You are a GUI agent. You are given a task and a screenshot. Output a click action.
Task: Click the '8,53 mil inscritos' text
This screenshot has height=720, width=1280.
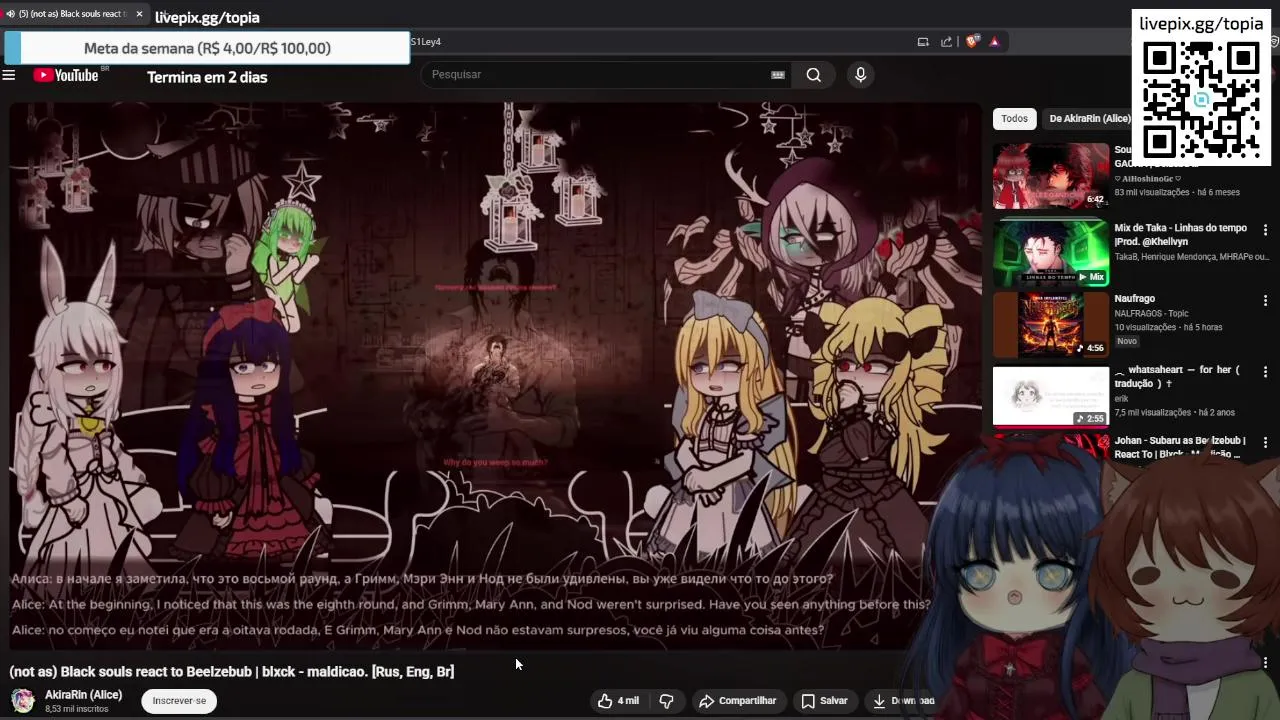point(76,709)
